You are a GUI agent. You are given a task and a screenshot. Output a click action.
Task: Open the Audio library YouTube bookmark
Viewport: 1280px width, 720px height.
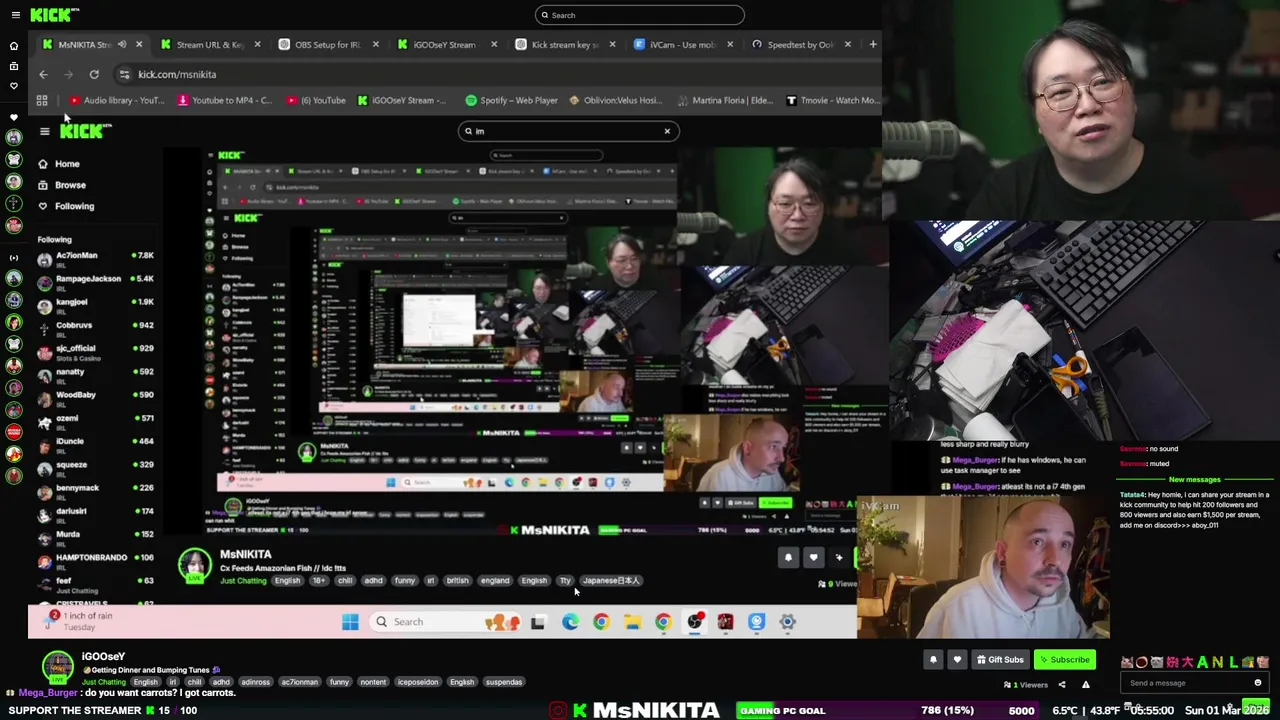tap(116, 100)
